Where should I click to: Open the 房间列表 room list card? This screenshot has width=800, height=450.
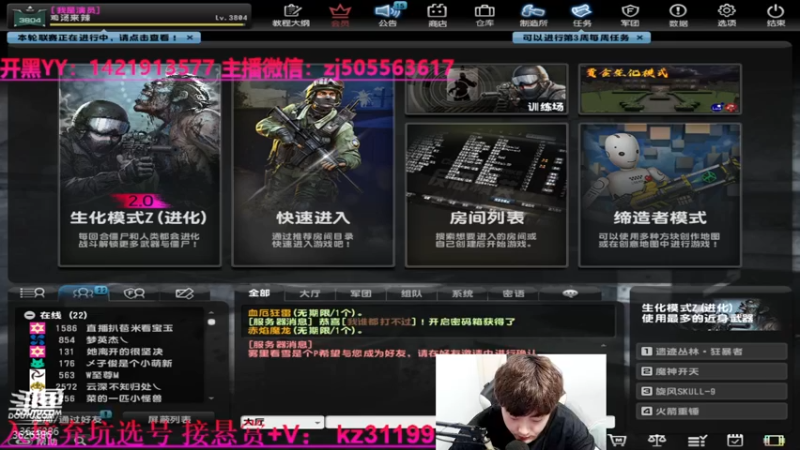(x=486, y=195)
